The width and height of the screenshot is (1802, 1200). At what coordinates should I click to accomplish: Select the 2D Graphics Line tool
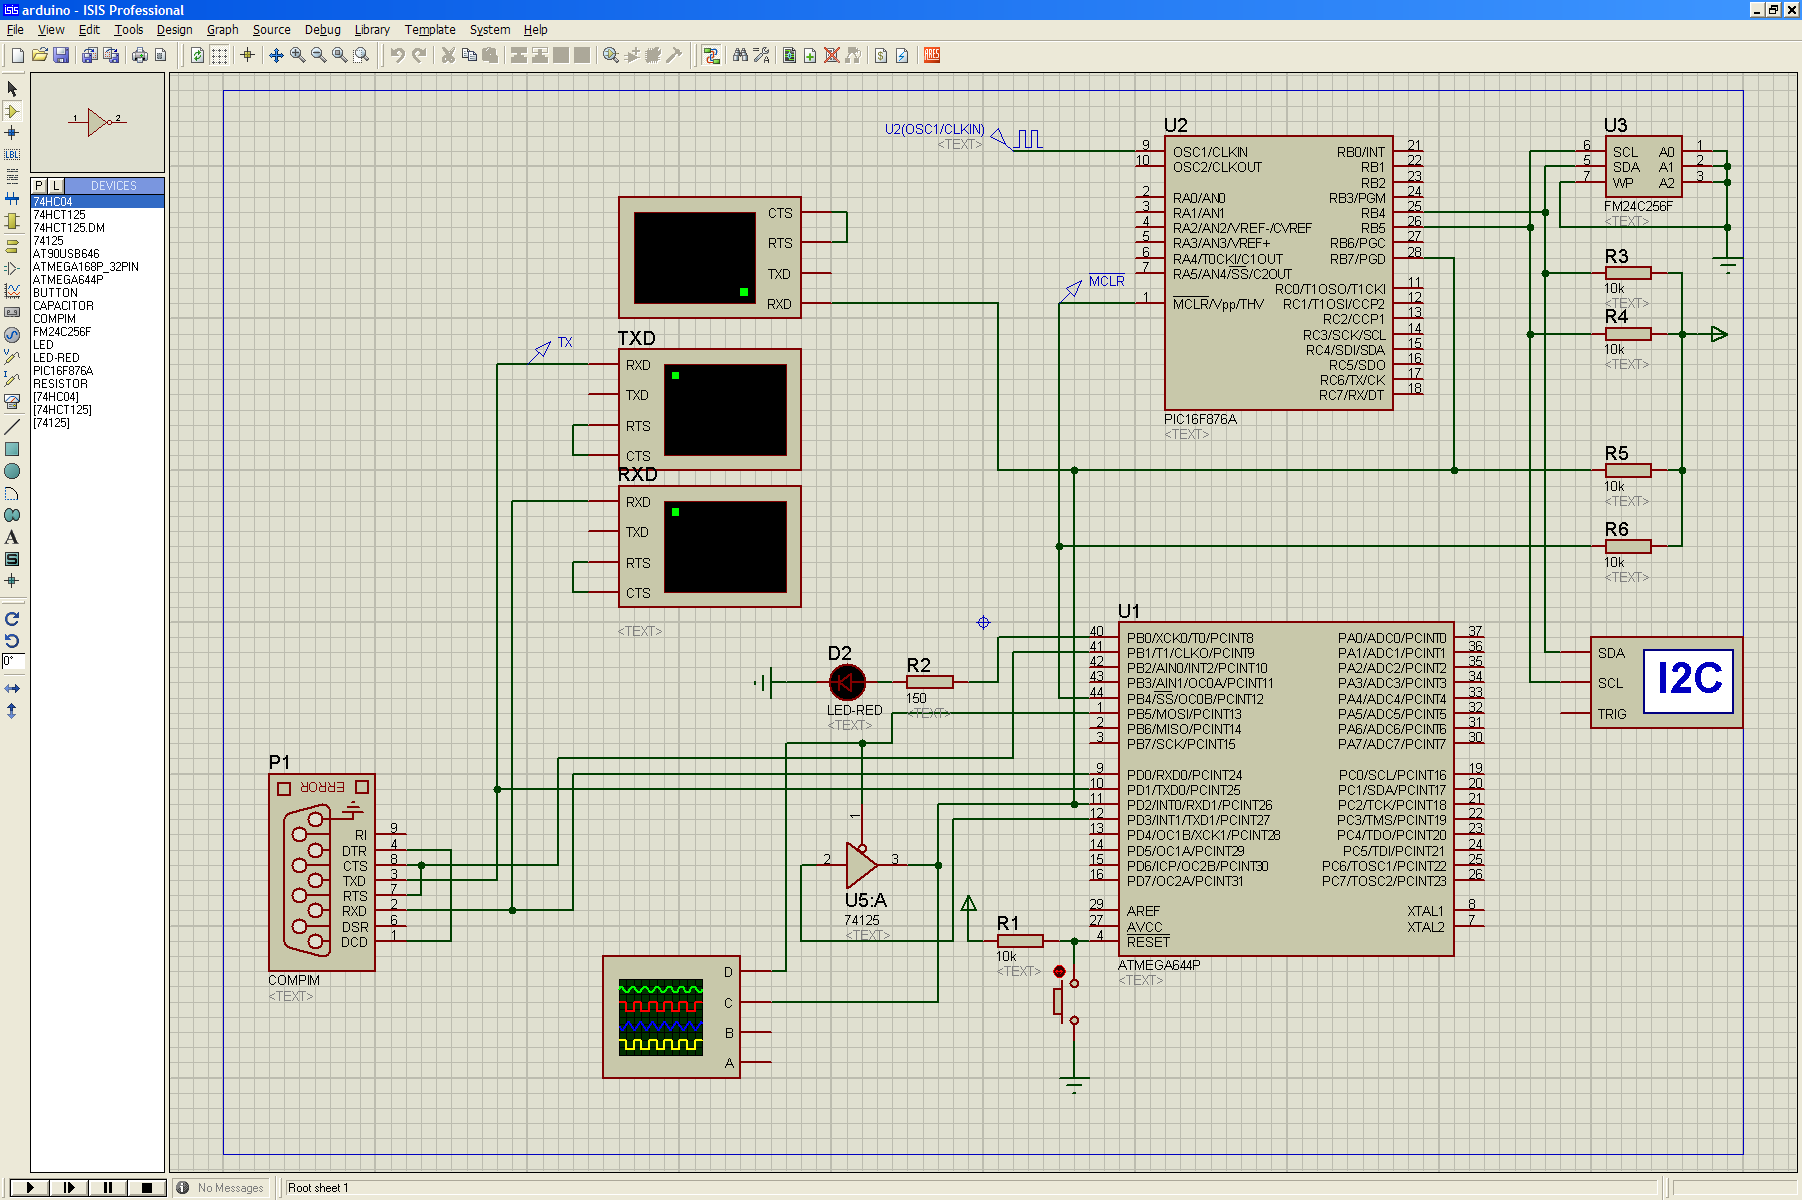(12, 428)
